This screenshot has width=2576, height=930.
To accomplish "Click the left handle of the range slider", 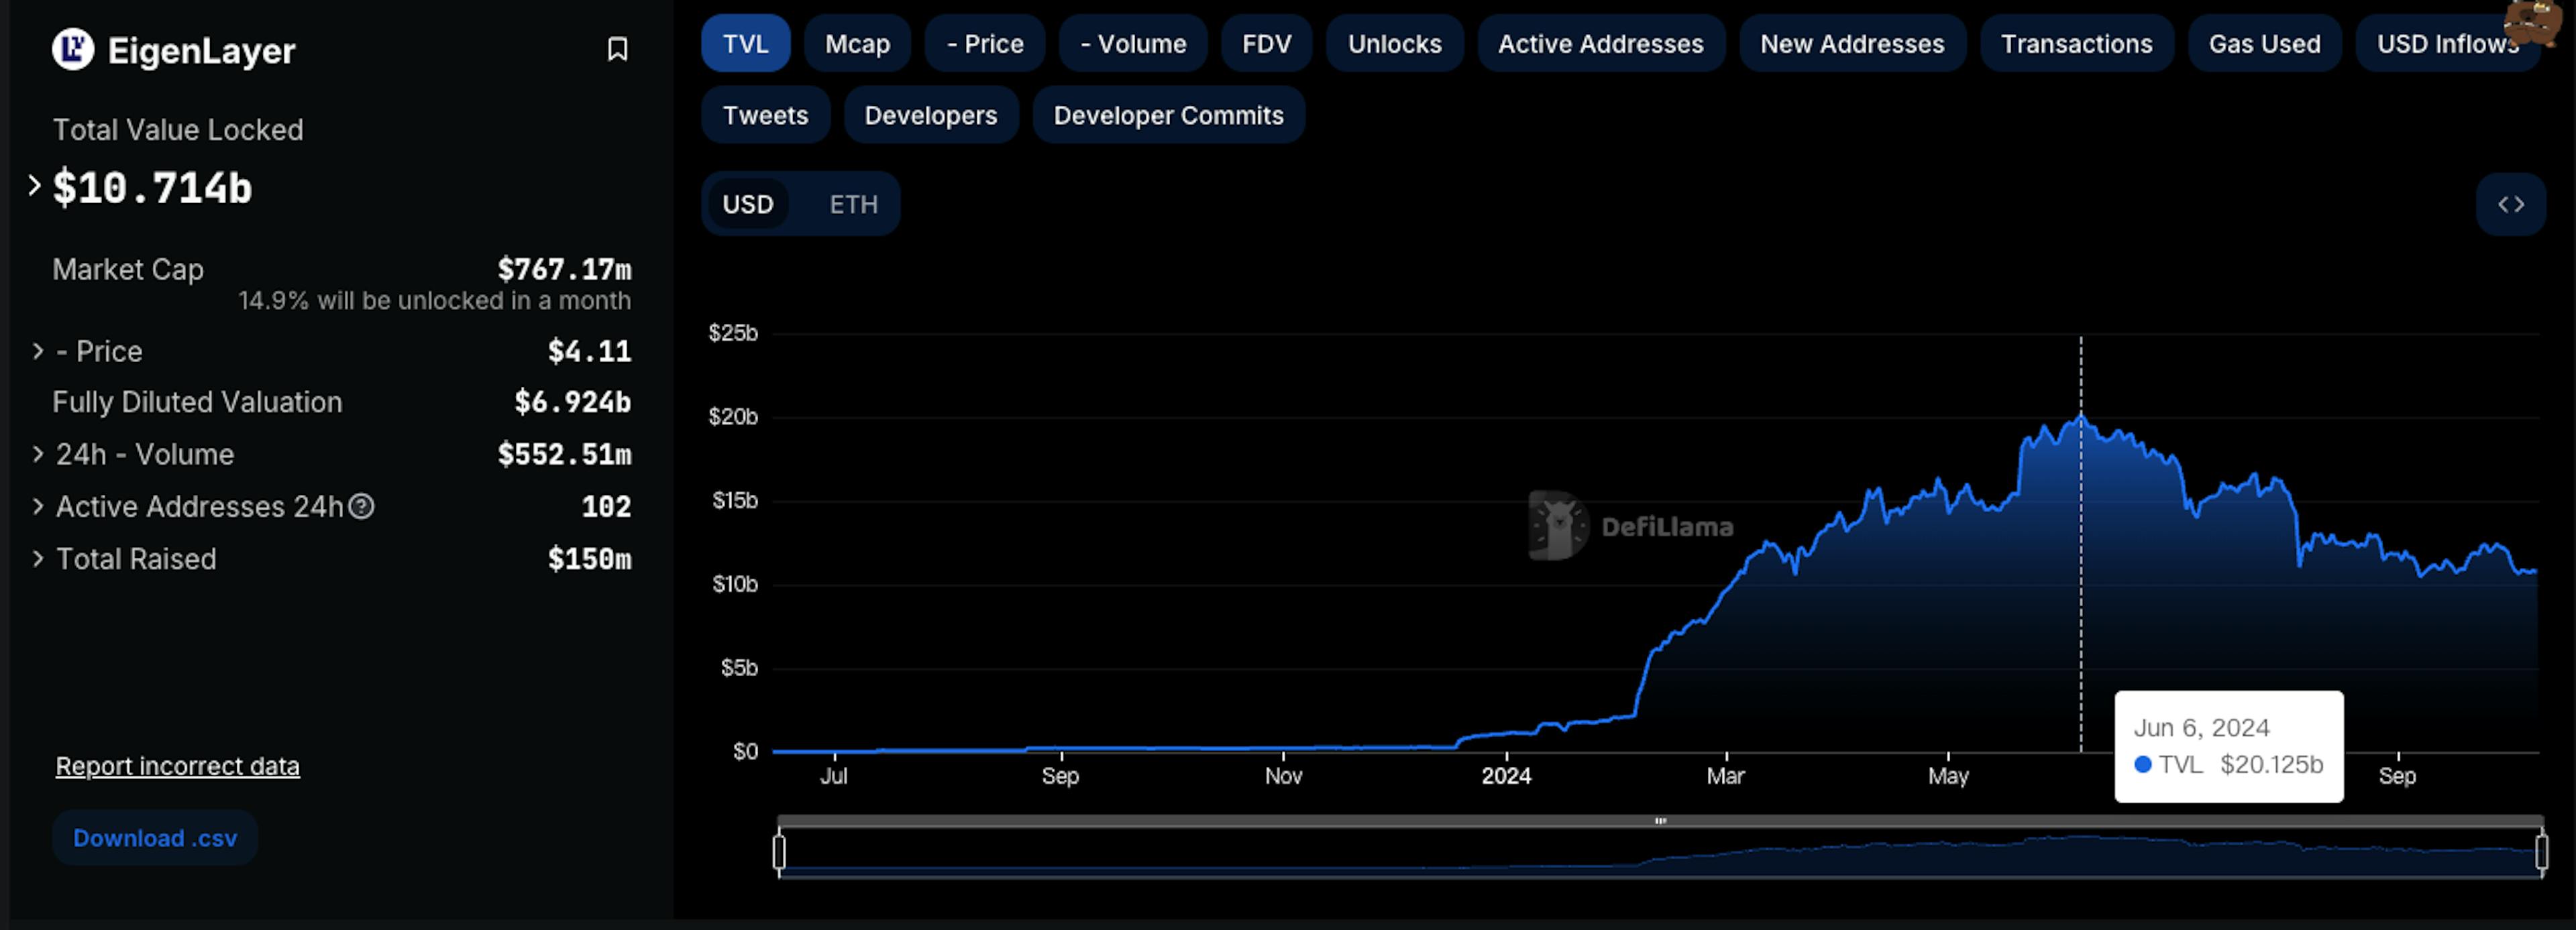I will pos(779,852).
